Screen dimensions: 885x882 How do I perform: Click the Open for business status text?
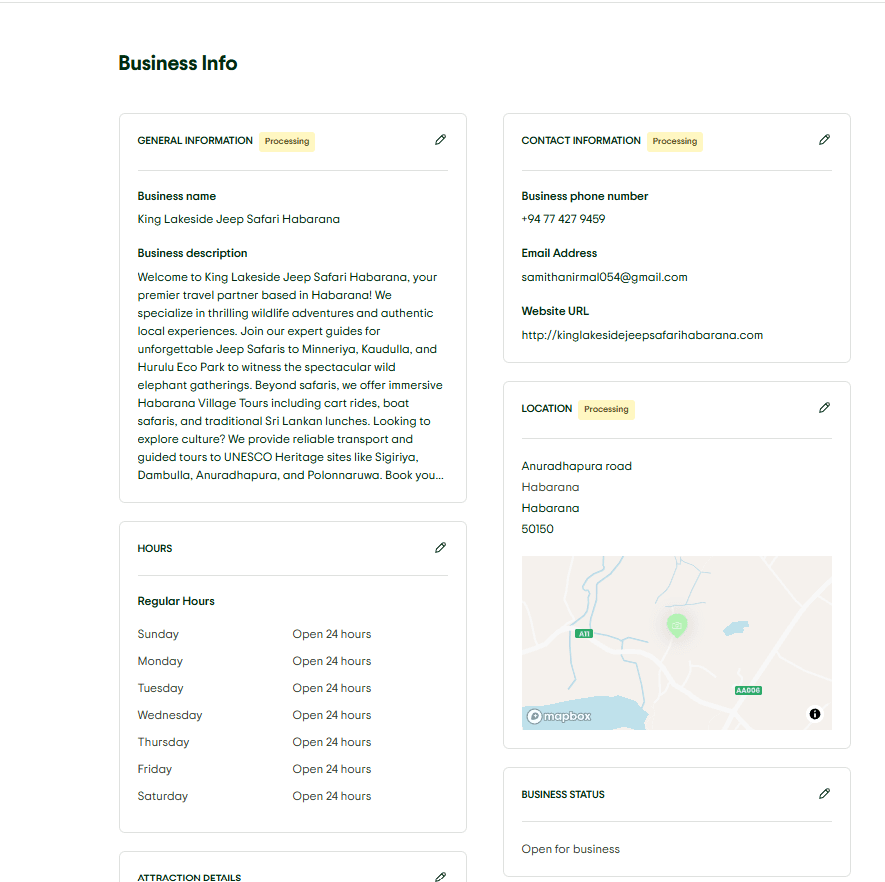click(570, 849)
